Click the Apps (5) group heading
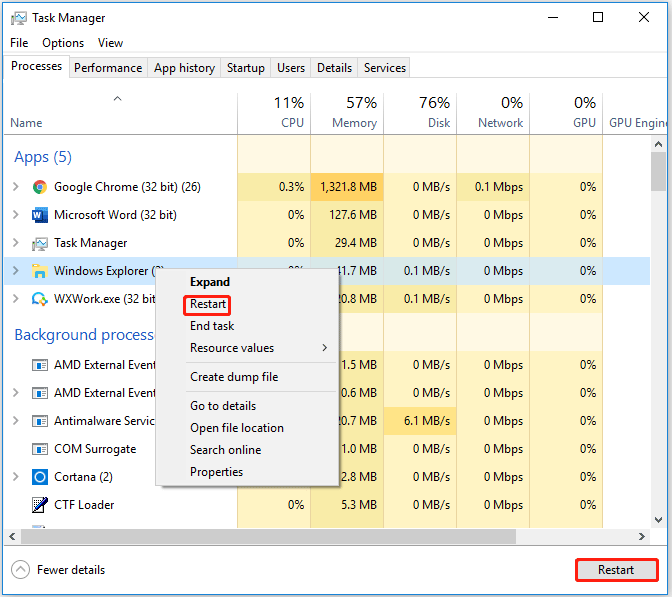This screenshot has height=597, width=672. 43,157
